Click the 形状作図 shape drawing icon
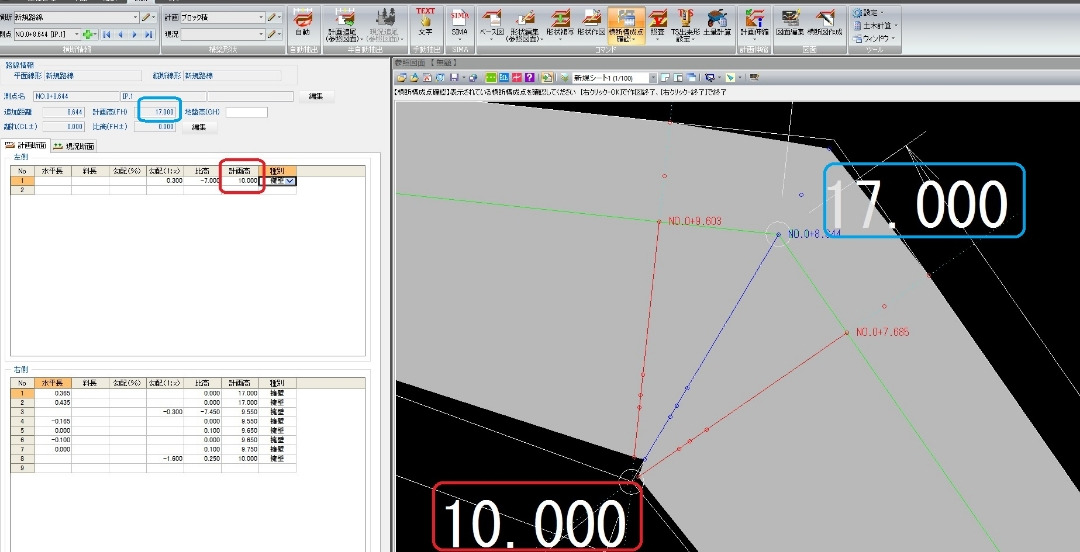The image size is (1080, 552). tap(591, 23)
